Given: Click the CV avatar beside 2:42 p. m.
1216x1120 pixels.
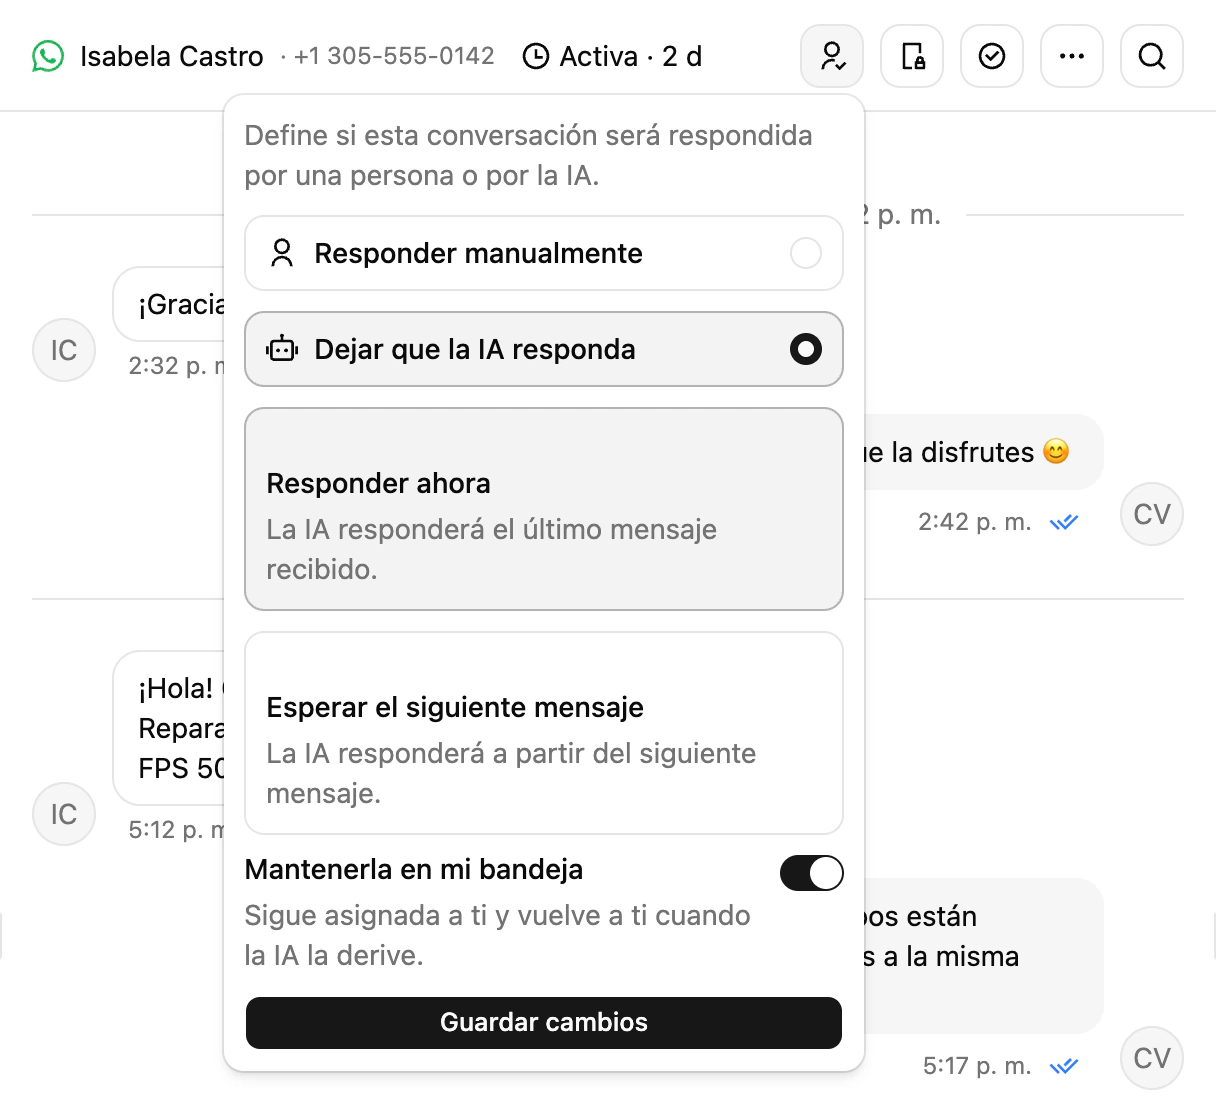Looking at the screenshot, I should click(x=1152, y=514).
